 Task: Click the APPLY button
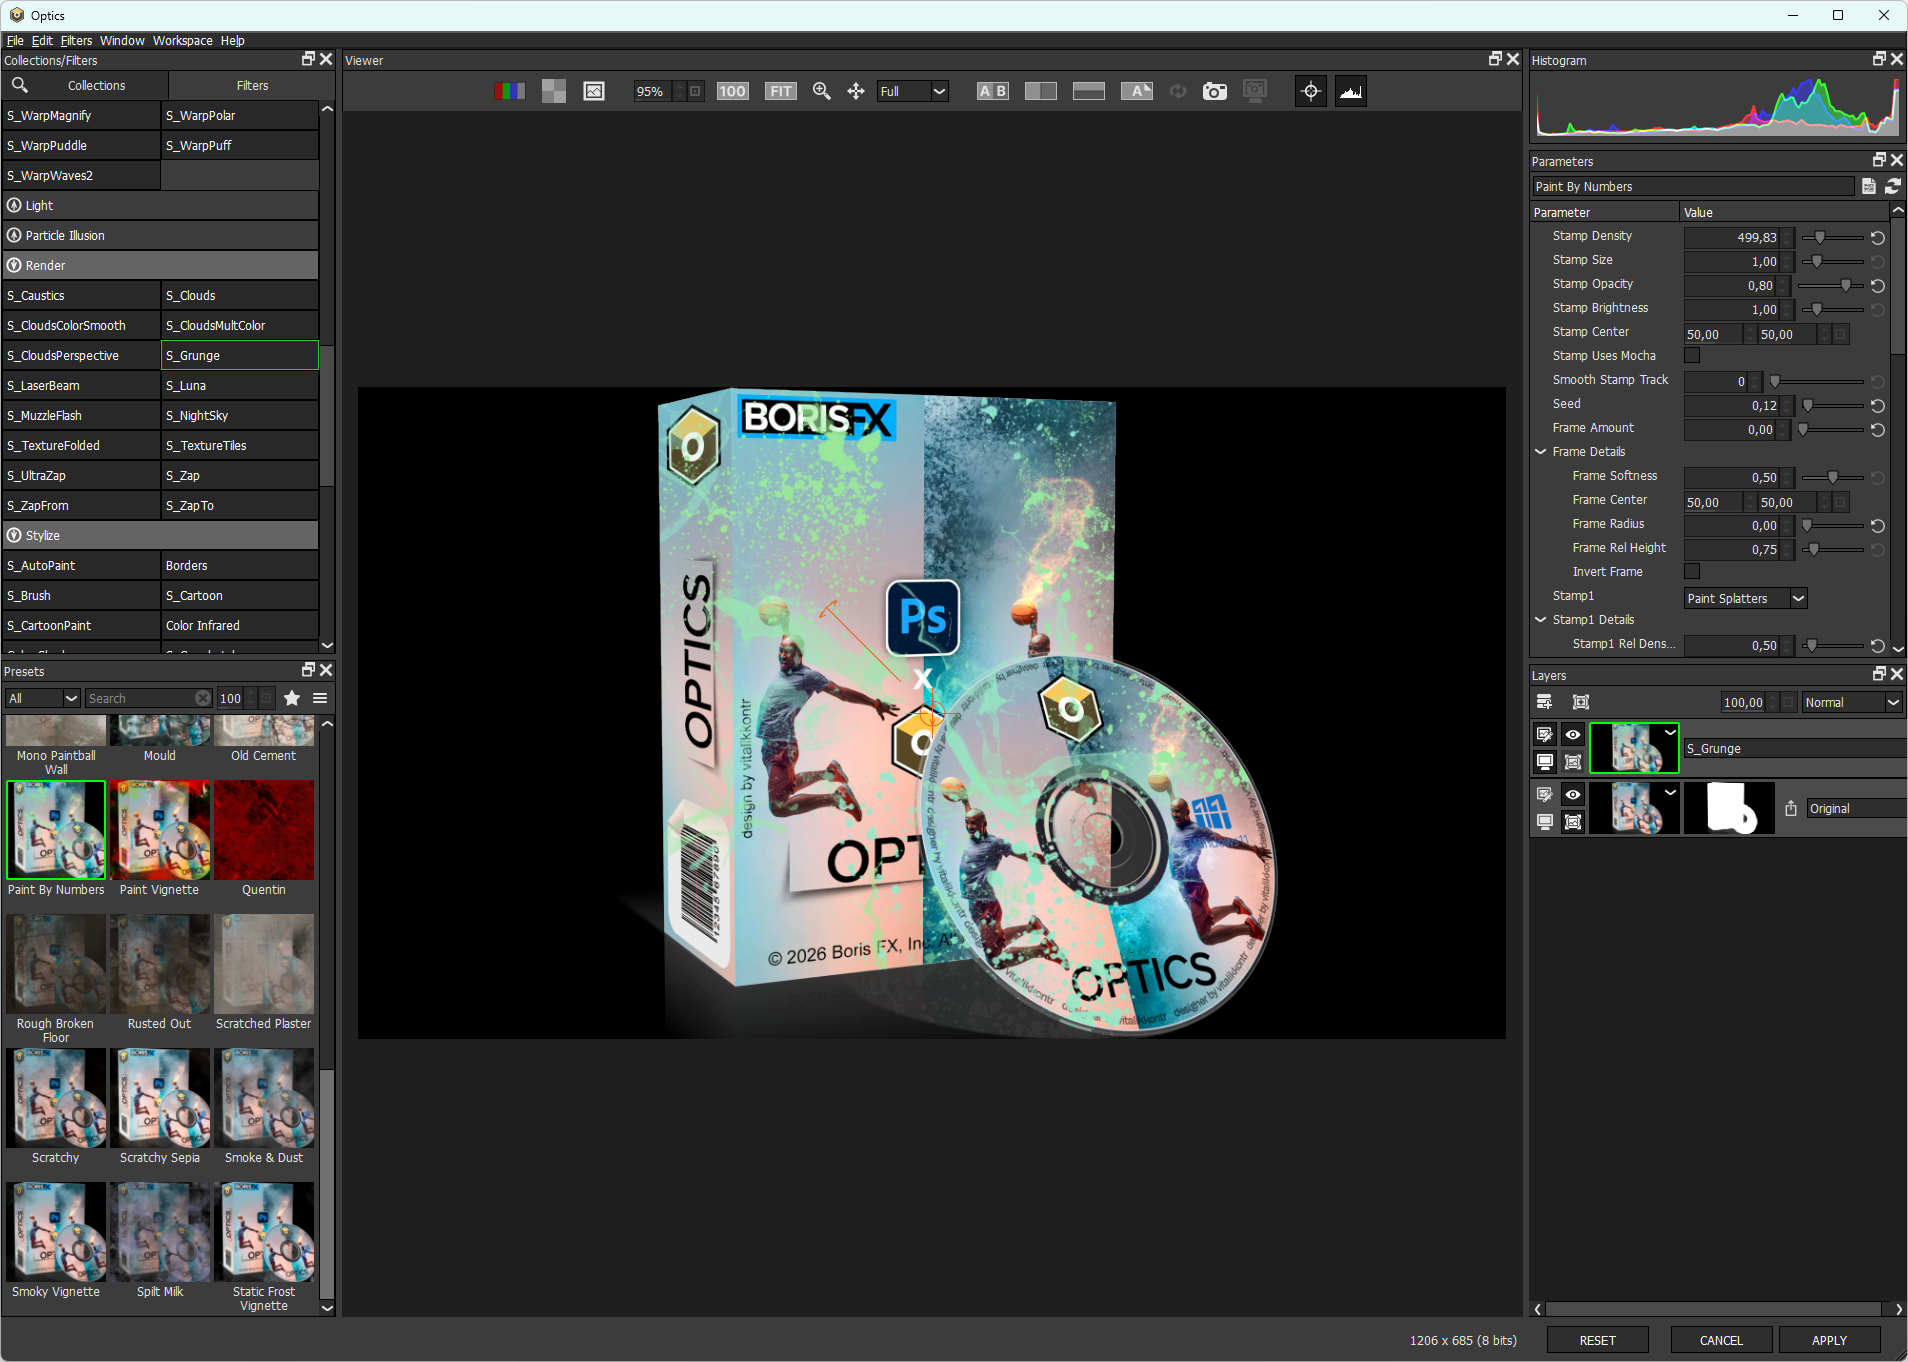pos(1829,1340)
